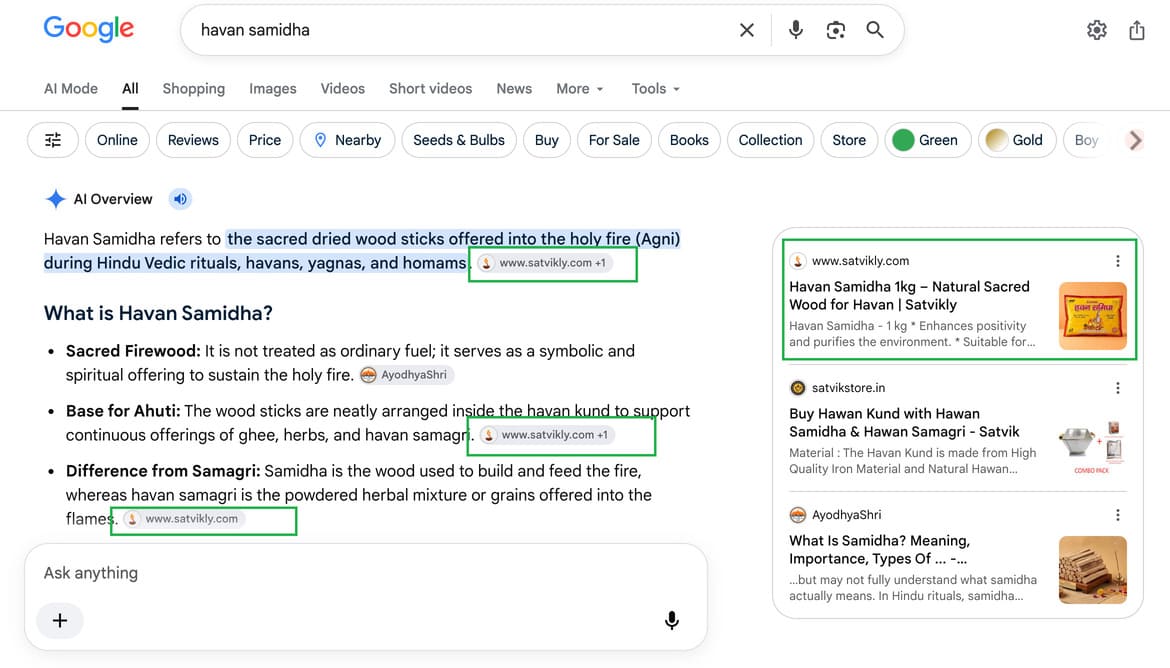Listen to AI Overview speaker icon

click(180, 199)
